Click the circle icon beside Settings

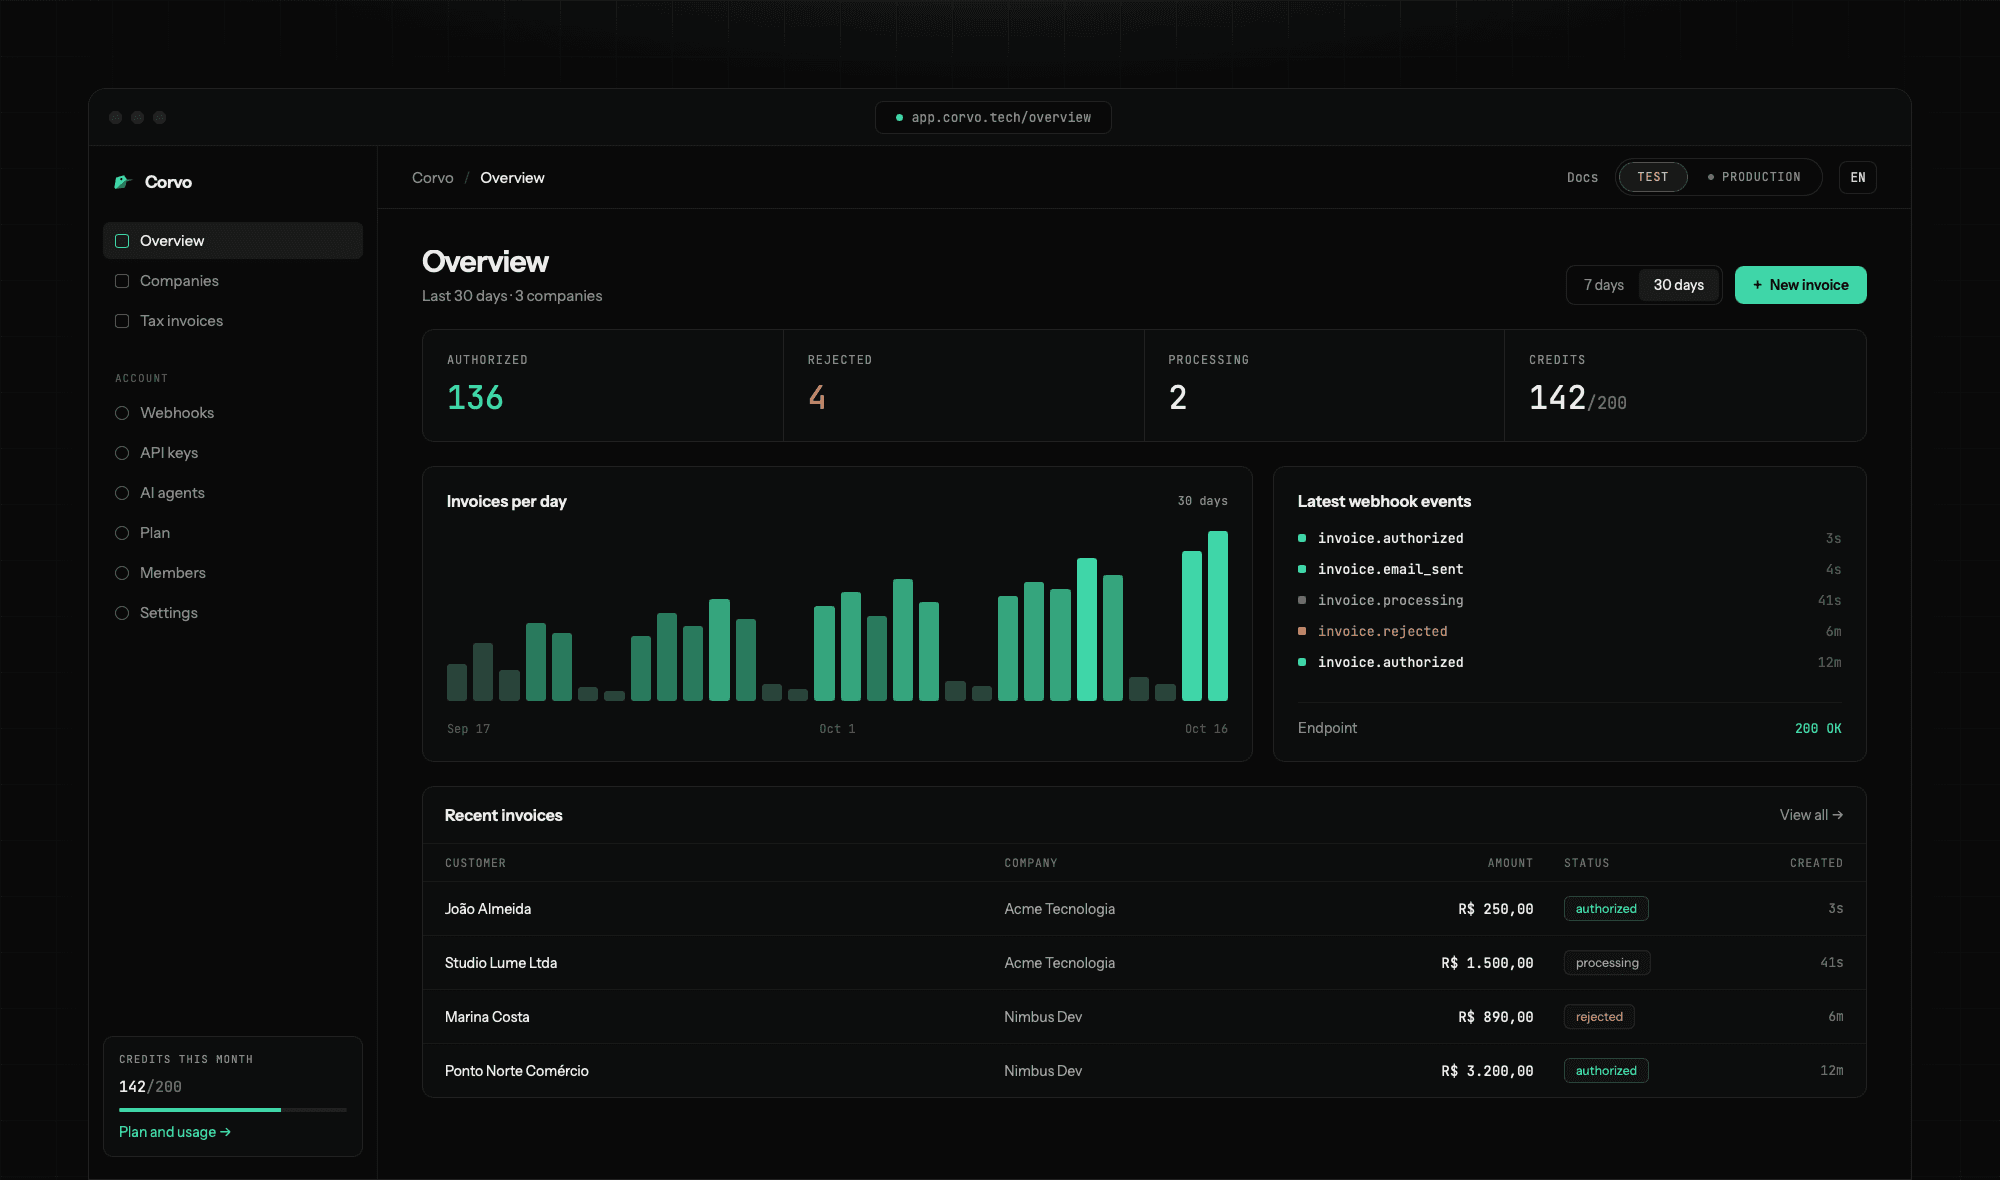pos(122,613)
